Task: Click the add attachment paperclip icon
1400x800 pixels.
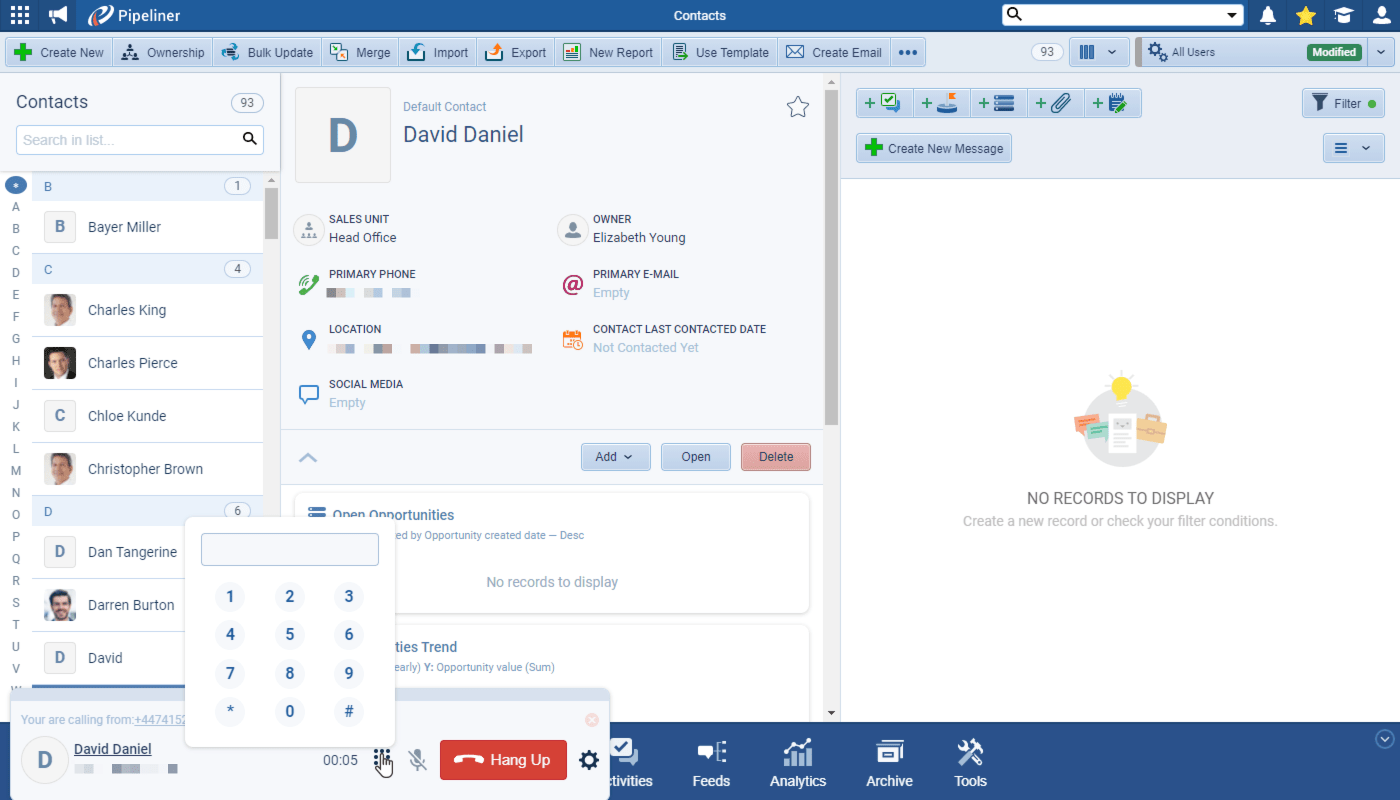Action: coord(1055,102)
